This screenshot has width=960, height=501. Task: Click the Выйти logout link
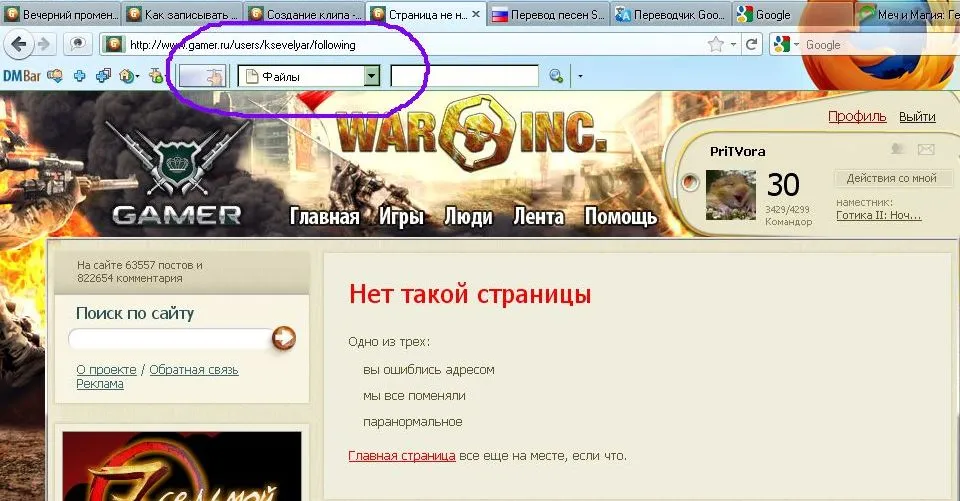coord(917,116)
